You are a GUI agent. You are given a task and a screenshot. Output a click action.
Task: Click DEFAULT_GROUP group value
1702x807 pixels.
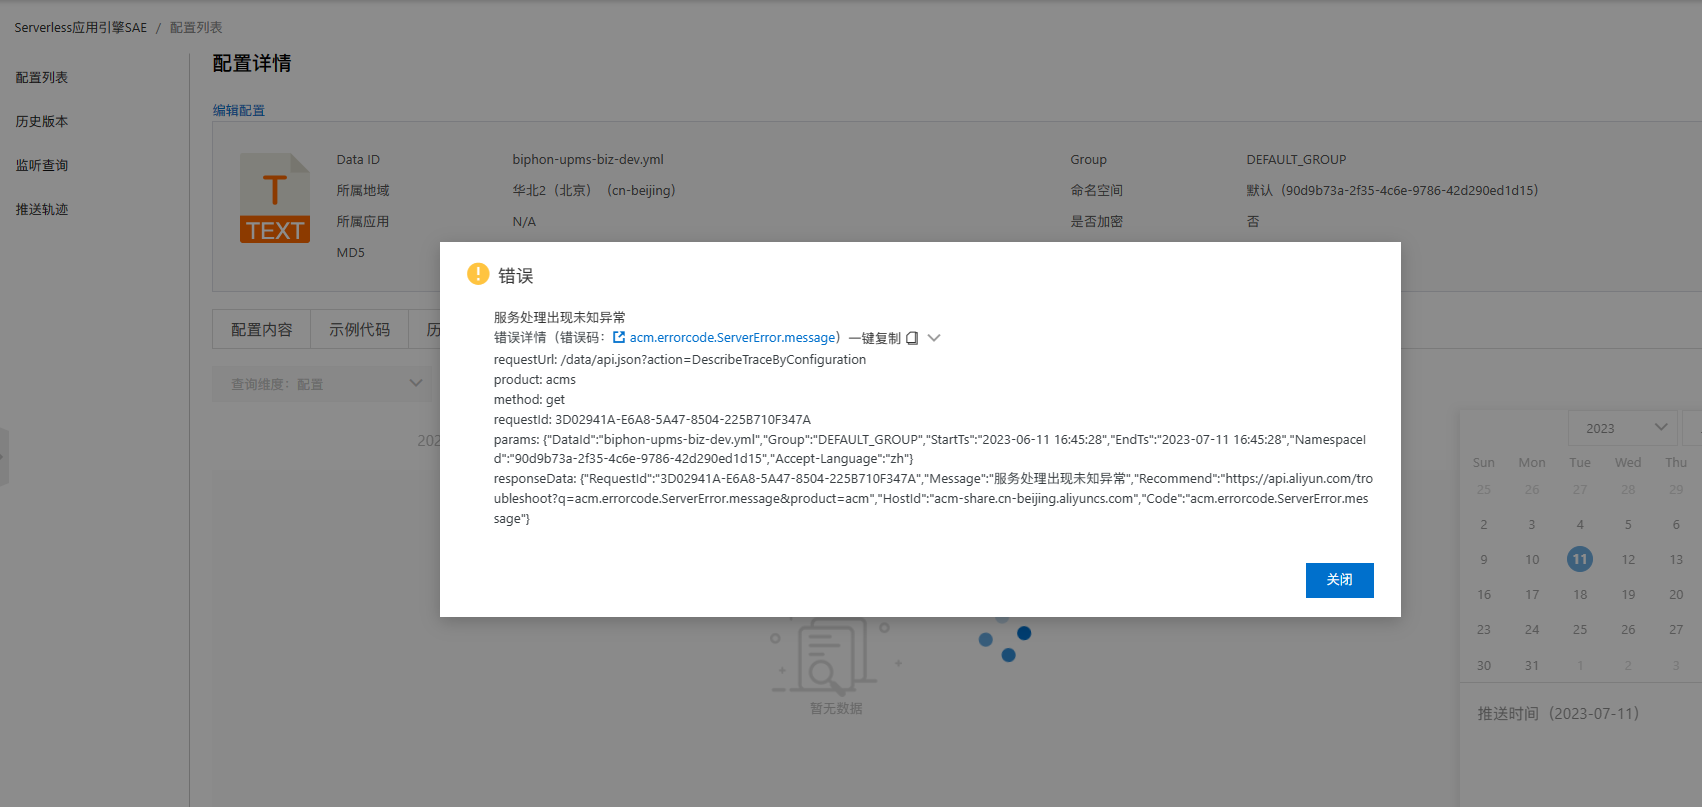pos(1296,159)
